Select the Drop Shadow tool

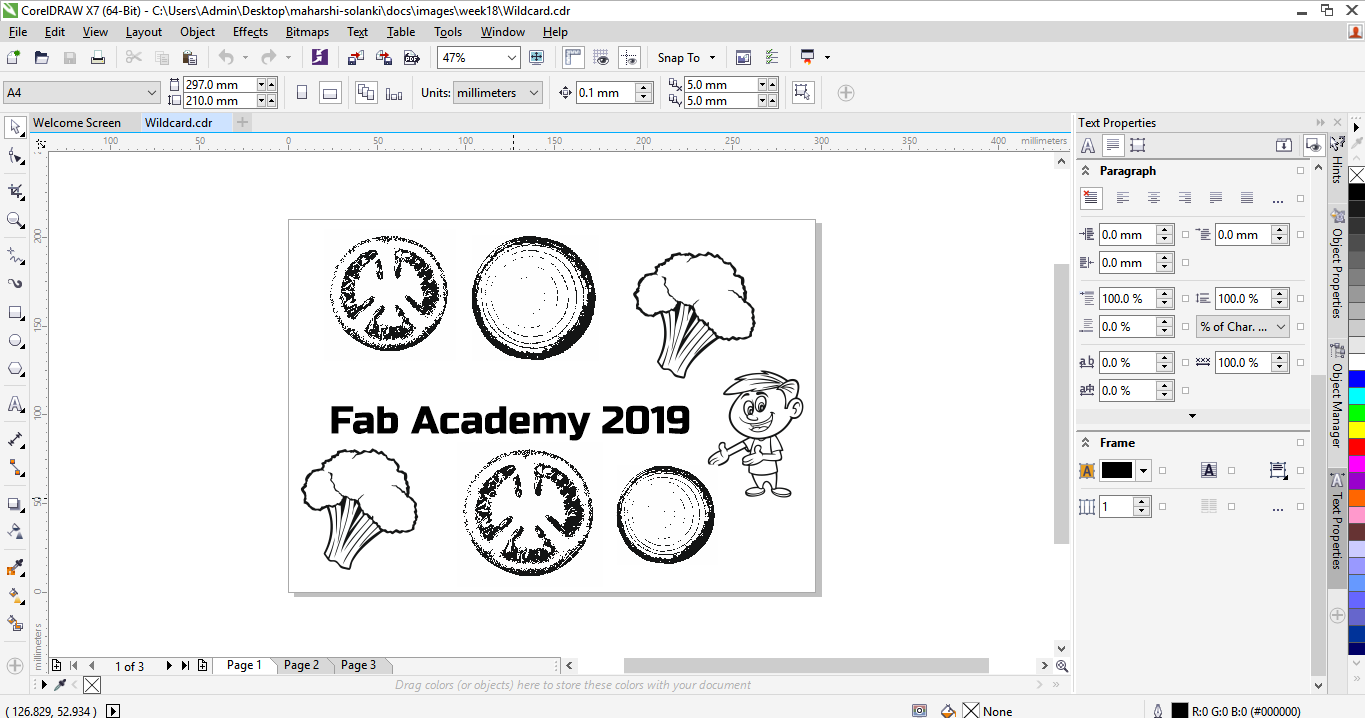[15, 504]
